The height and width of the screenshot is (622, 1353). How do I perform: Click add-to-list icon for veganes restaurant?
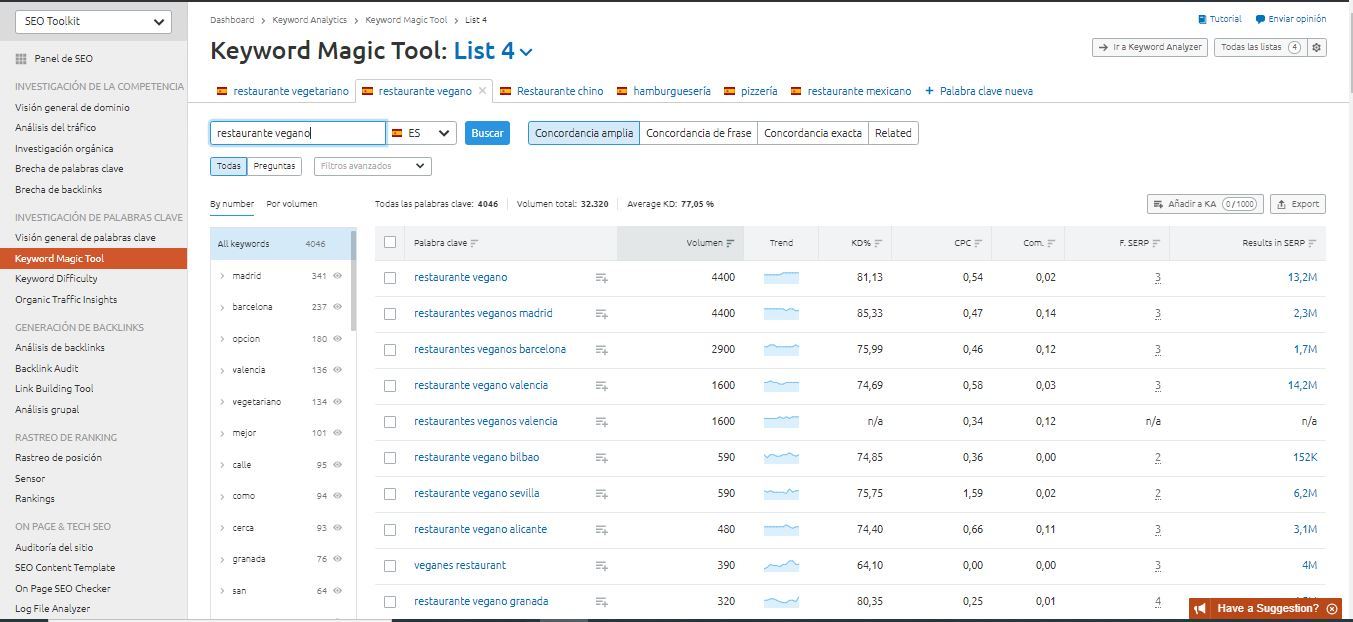(601, 566)
